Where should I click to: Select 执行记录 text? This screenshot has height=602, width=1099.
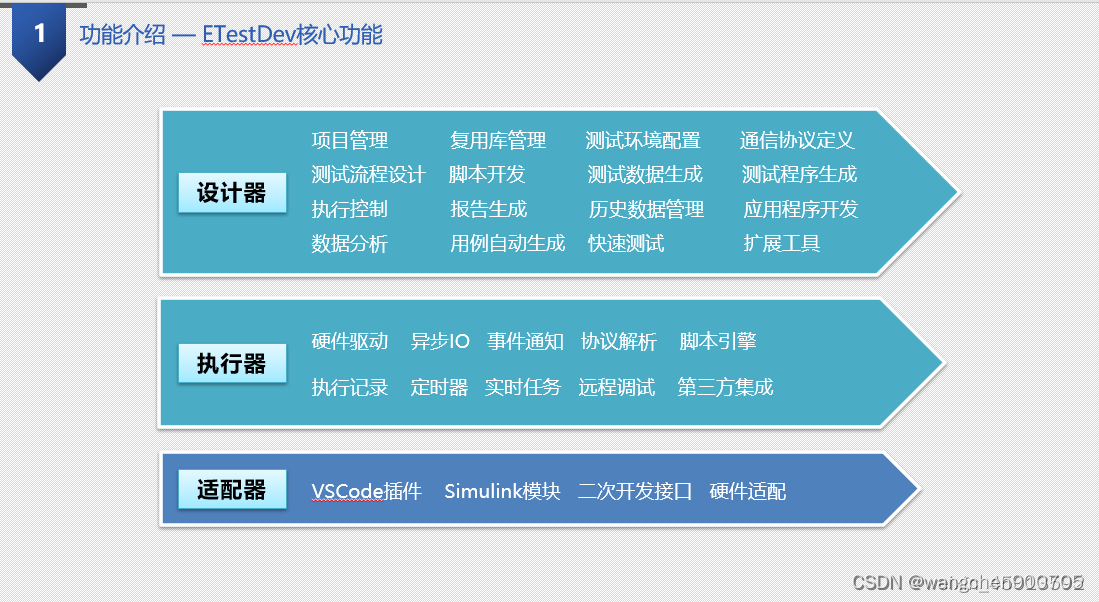click(350, 387)
